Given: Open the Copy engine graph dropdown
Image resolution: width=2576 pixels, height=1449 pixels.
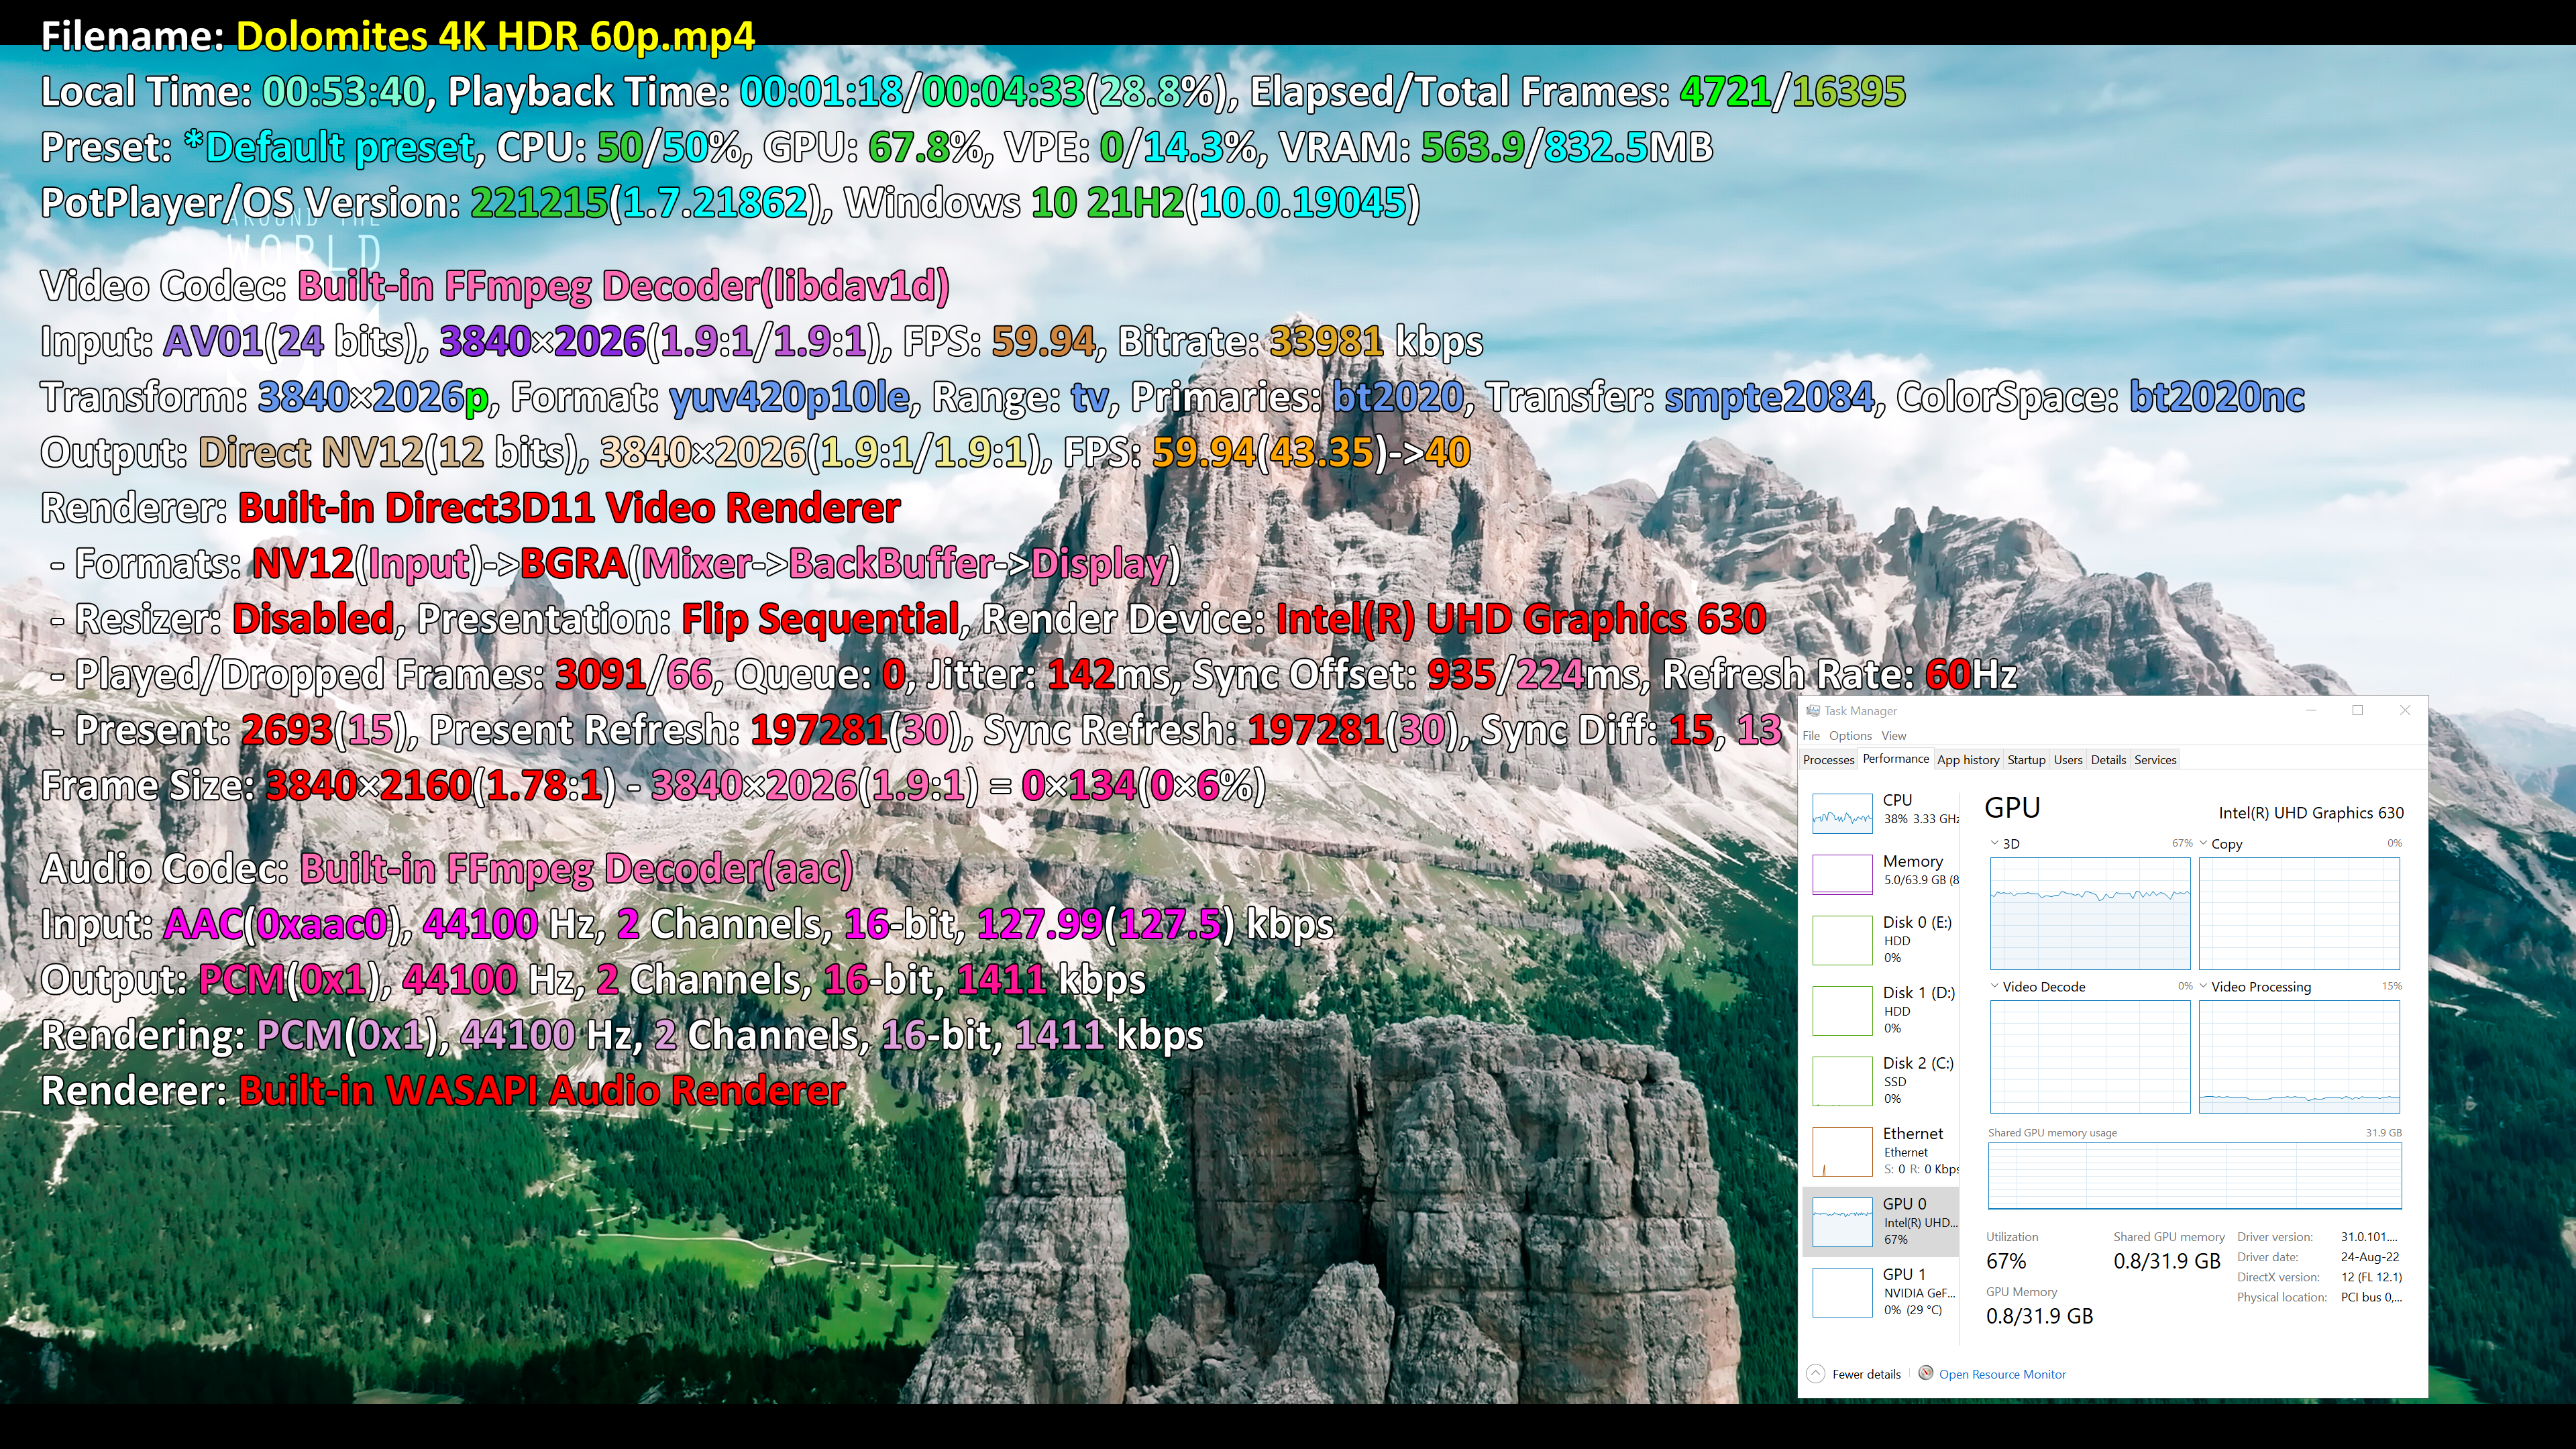Looking at the screenshot, I should (2203, 844).
